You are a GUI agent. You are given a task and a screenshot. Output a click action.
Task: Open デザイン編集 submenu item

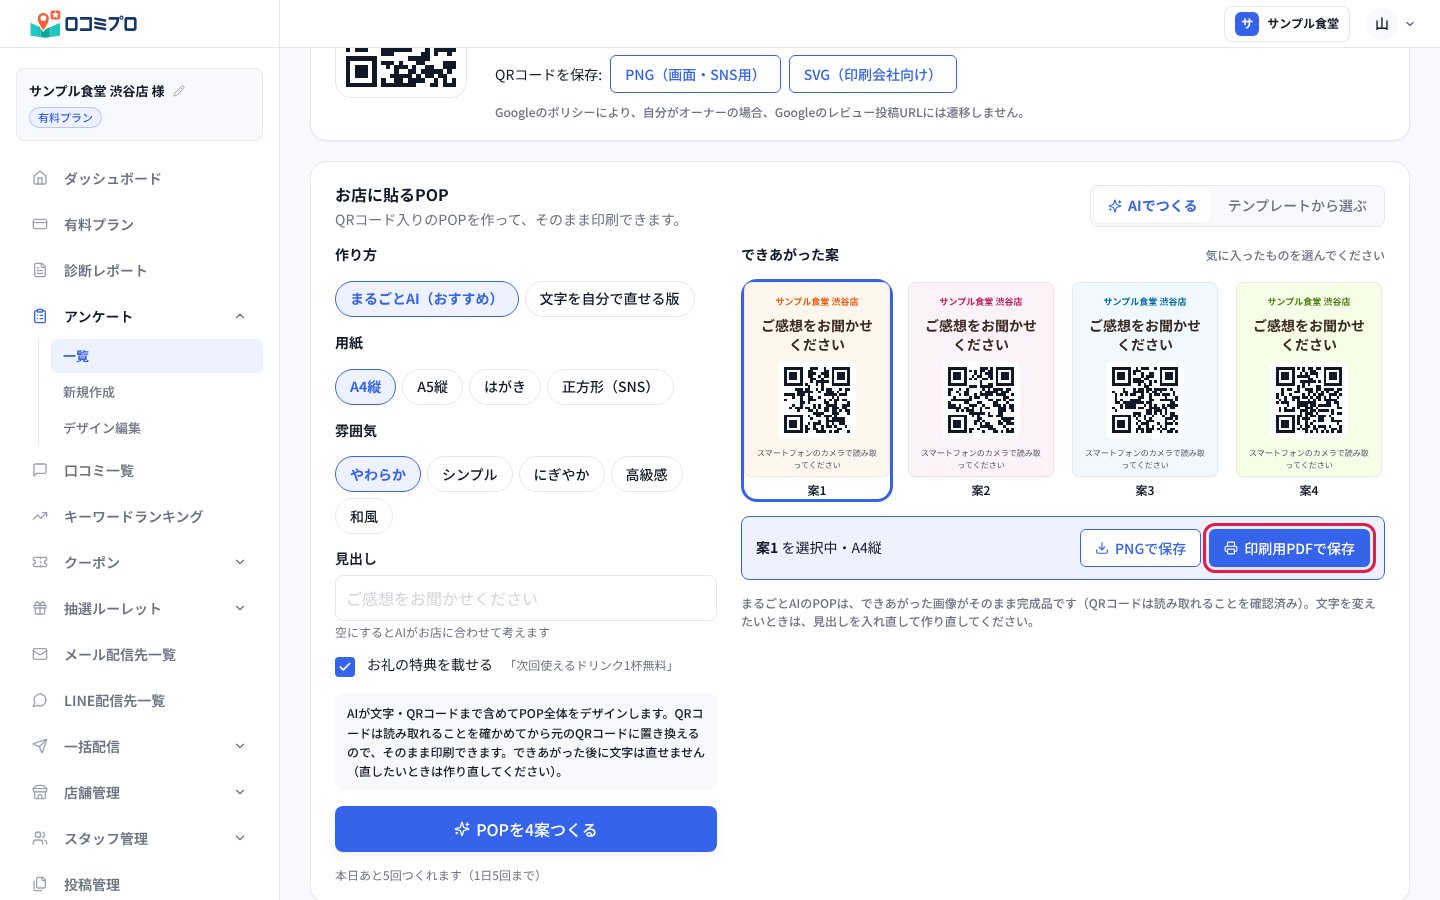tap(157, 428)
